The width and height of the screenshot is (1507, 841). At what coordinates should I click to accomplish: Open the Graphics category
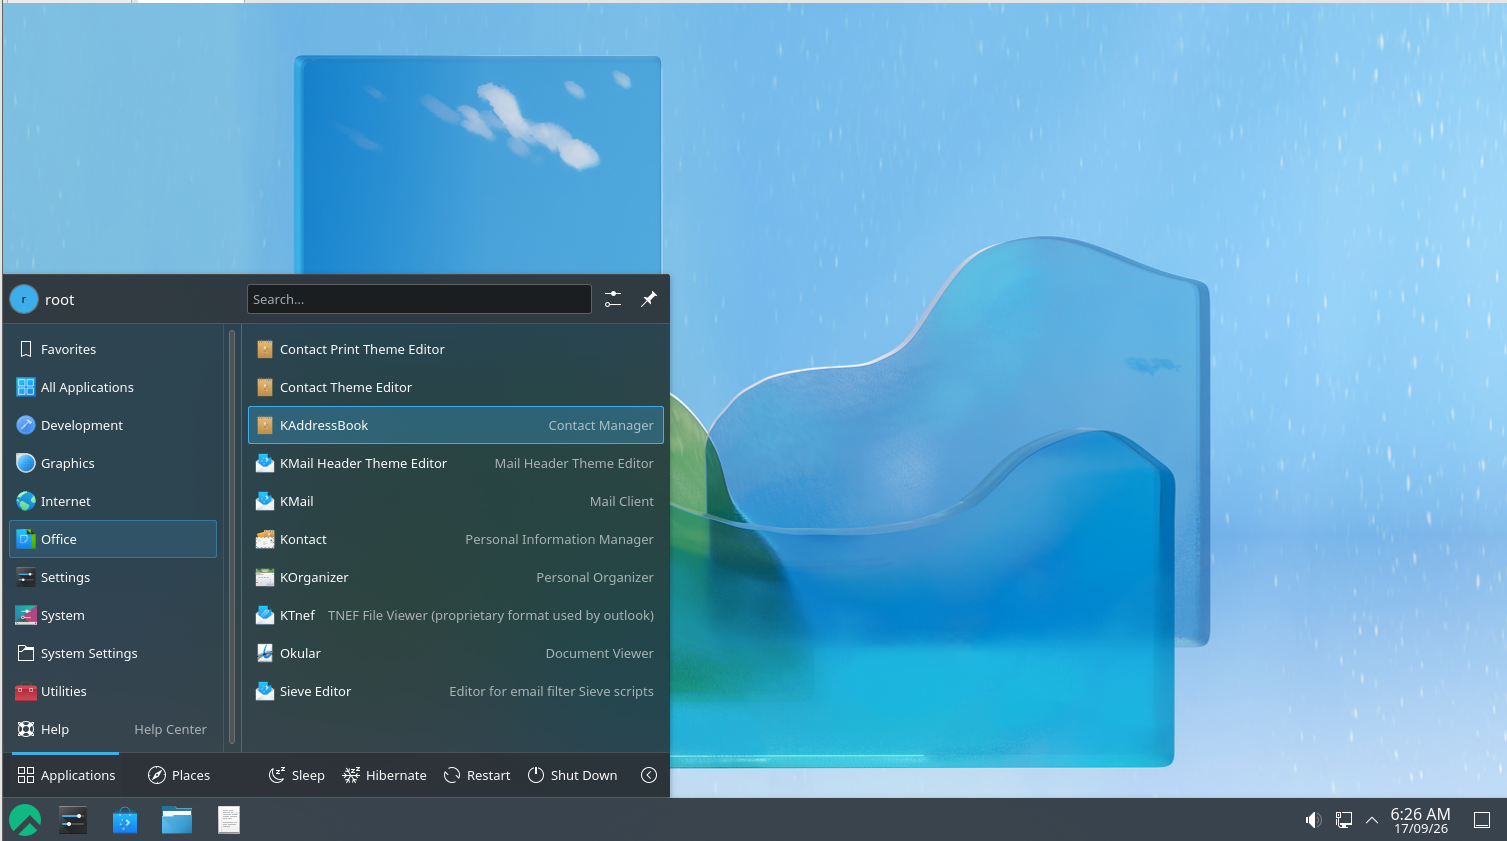[113, 463]
